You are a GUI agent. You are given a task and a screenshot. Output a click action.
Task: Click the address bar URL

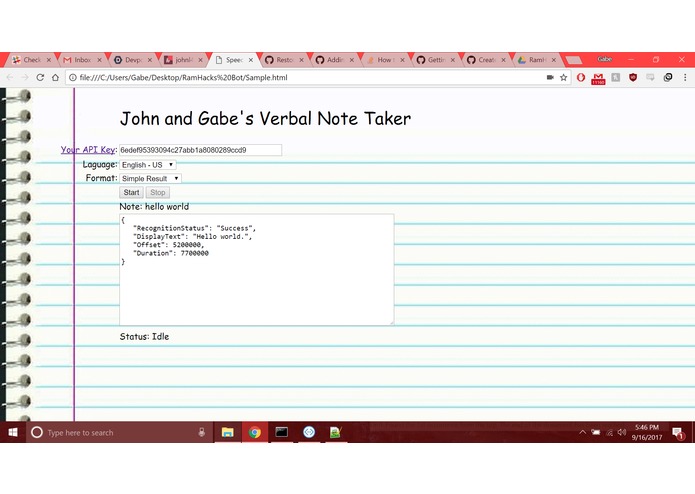click(x=184, y=78)
